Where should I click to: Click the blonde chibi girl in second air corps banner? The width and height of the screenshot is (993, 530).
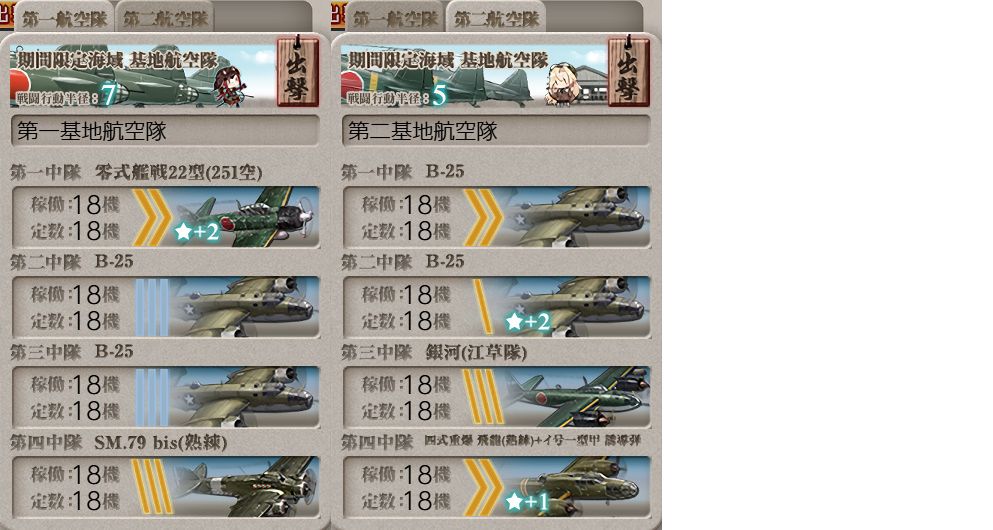(x=560, y=83)
